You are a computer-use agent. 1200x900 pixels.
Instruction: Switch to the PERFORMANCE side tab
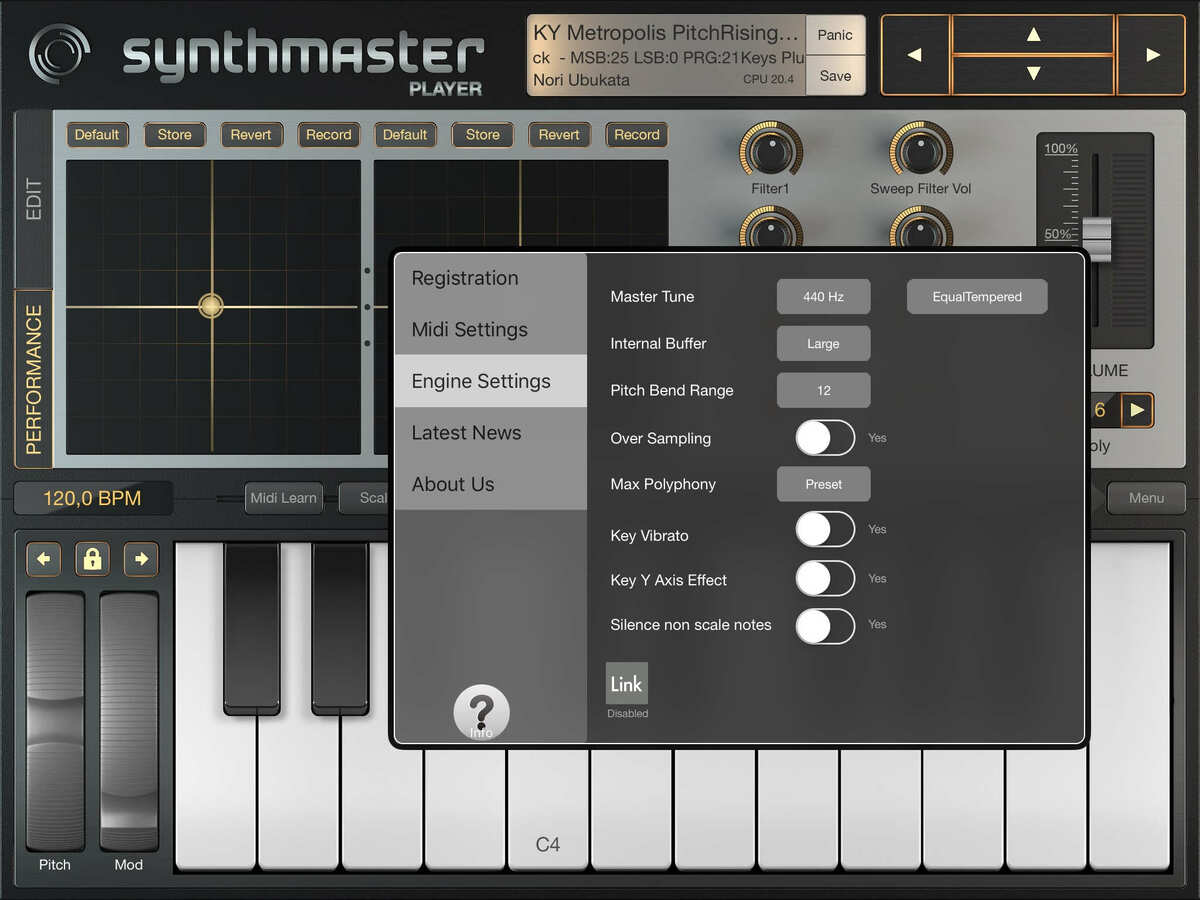click(34, 380)
